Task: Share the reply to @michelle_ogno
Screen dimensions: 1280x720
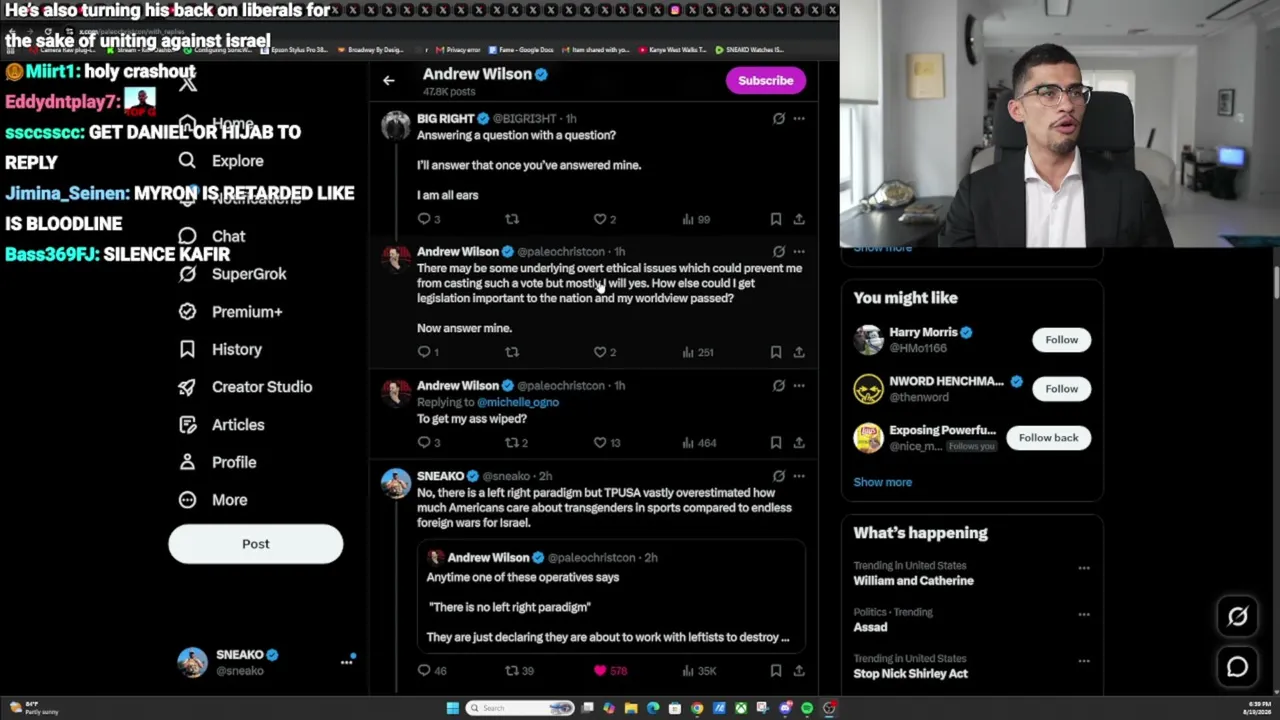Action: (x=799, y=442)
